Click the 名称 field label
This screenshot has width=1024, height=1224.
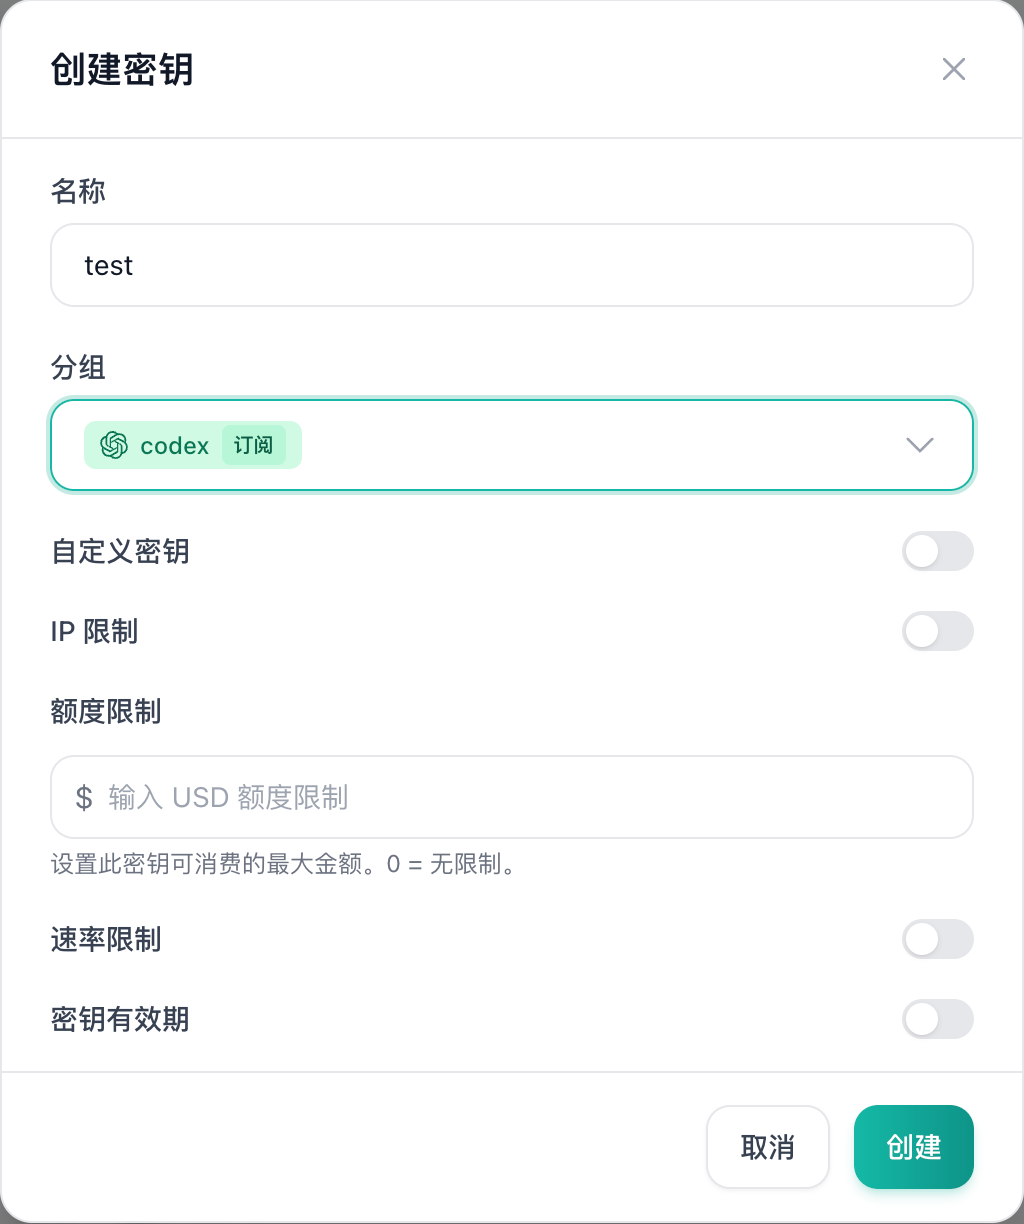pos(78,192)
